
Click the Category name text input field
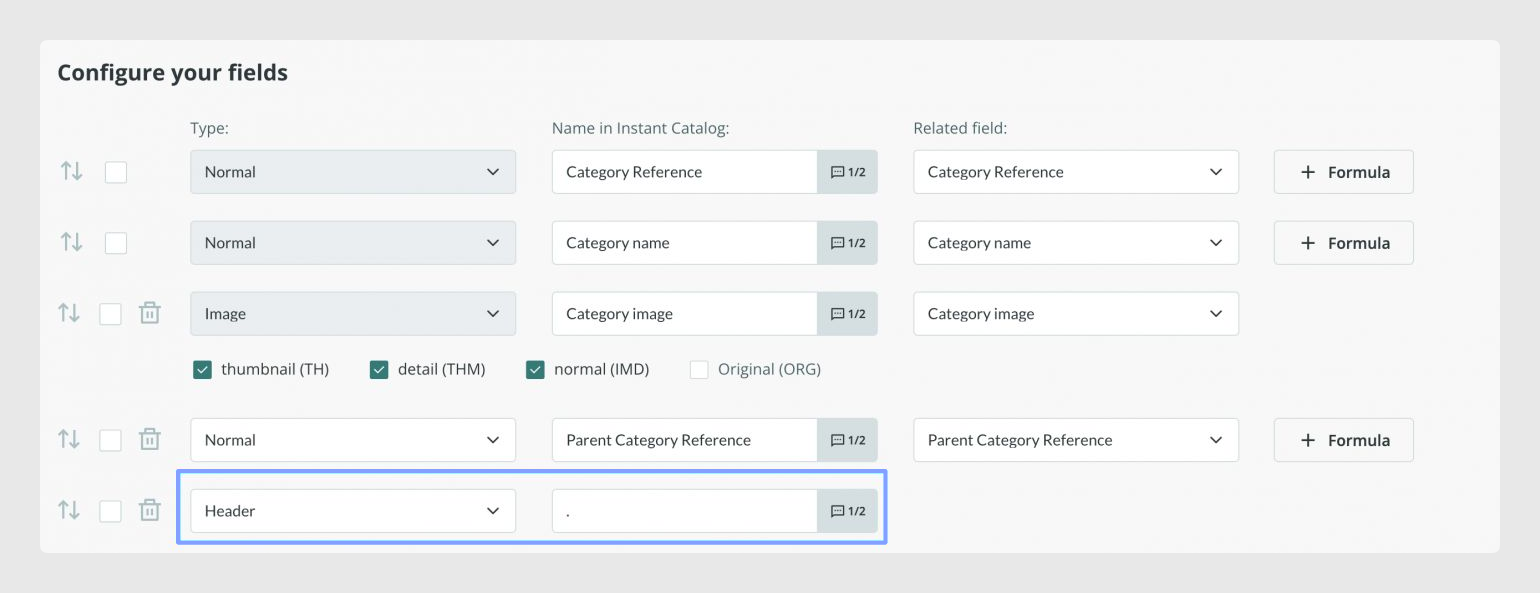685,243
